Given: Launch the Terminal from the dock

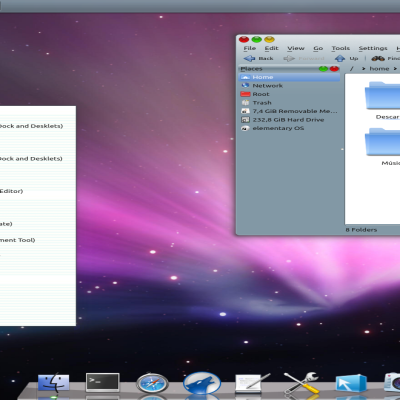Looking at the screenshot, I should tap(102, 382).
